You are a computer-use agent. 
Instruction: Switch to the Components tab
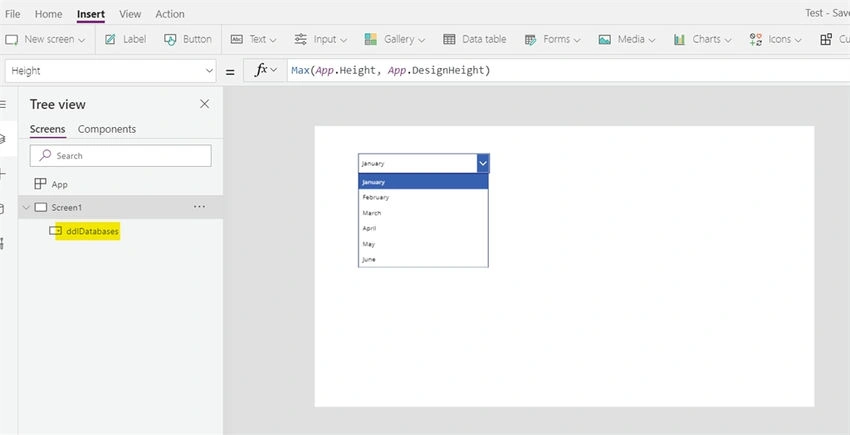(x=107, y=129)
